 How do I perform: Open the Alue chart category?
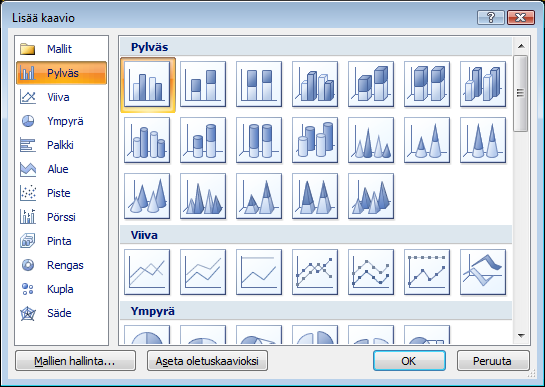pyautogui.click(x=62, y=169)
